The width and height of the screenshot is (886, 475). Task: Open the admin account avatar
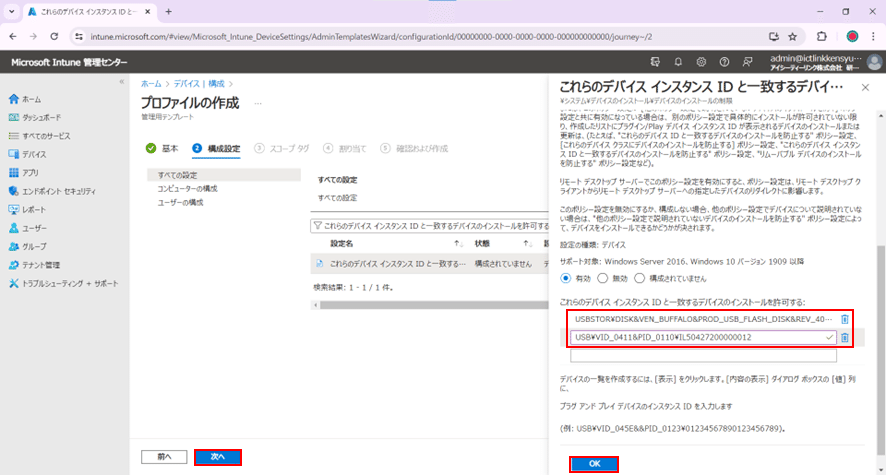tap(874, 62)
